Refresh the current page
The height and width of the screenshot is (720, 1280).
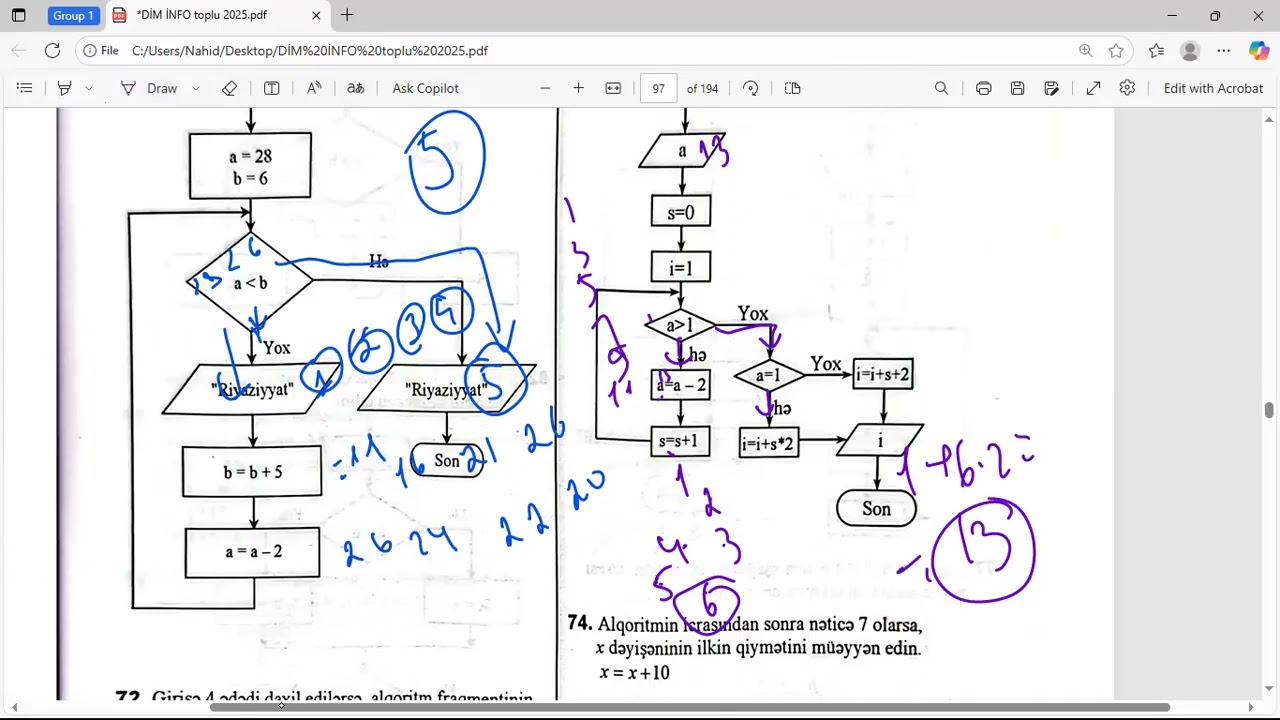point(52,50)
